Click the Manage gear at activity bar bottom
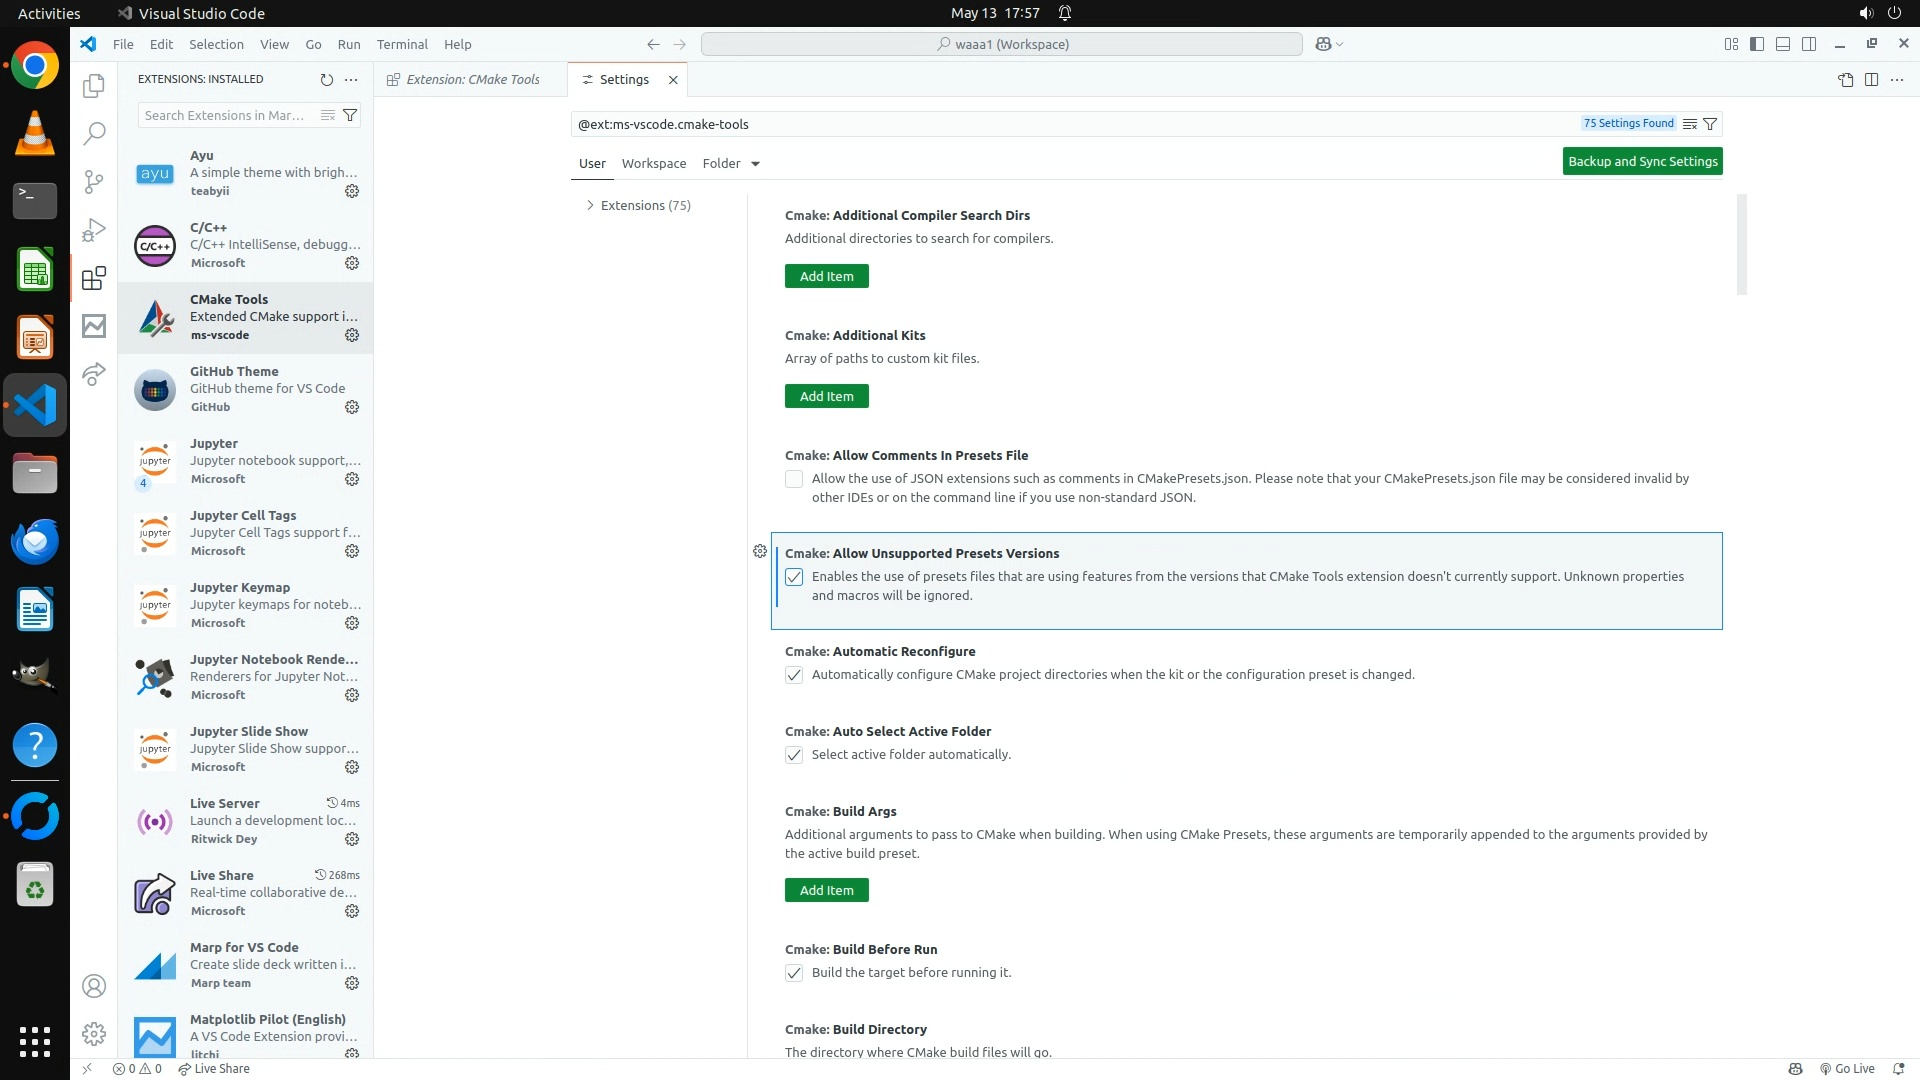Image resolution: width=1920 pixels, height=1080 pixels. click(x=94, y=1033)
